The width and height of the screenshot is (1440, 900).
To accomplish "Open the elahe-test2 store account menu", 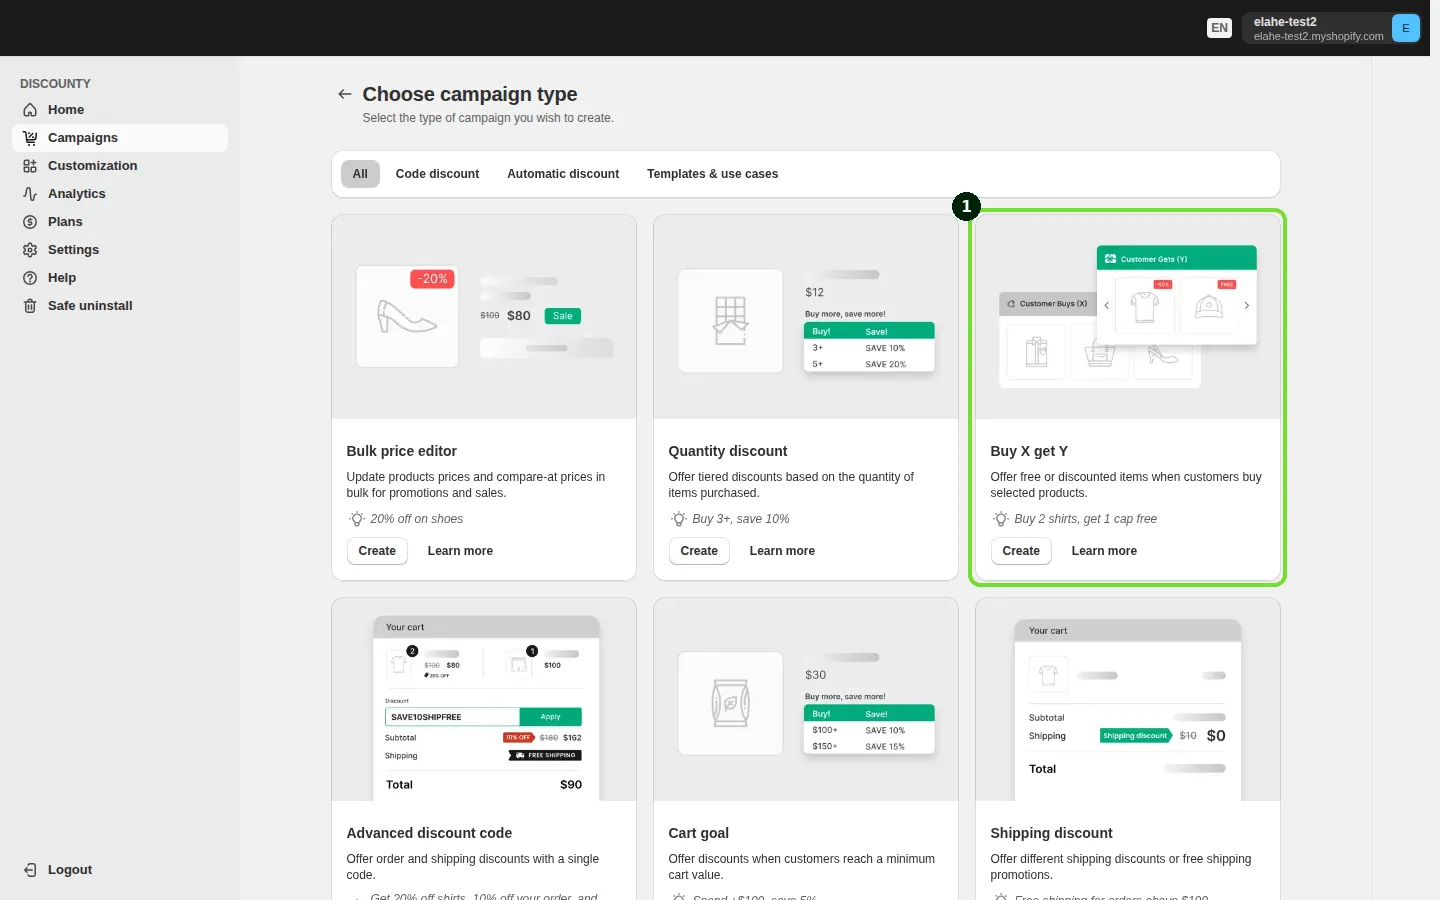I will click(x=1331, y=28).
